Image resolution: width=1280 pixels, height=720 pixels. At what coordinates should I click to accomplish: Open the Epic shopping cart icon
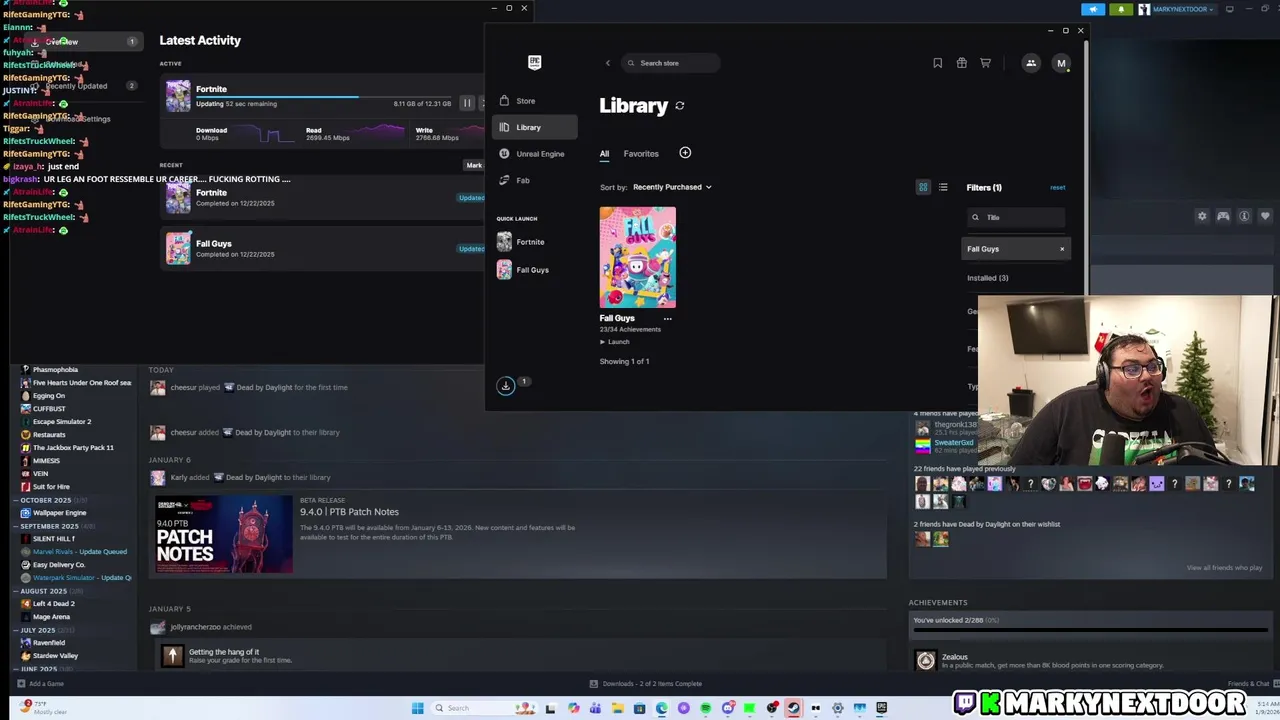point(985,63)
